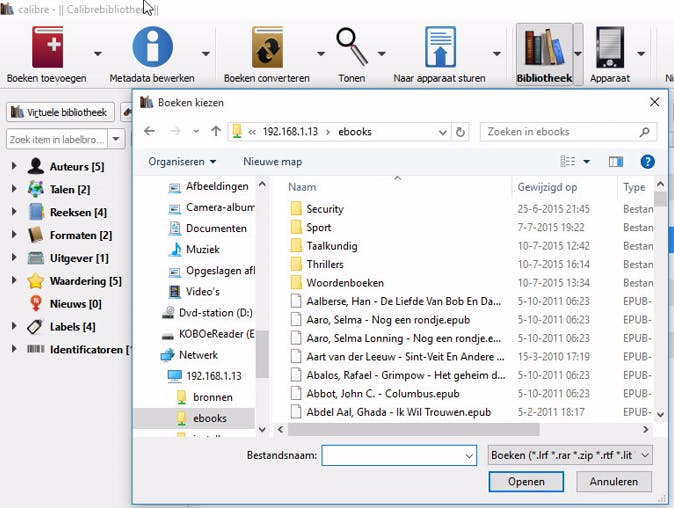Click Naar apparaat sturen icon
This screenshot has width=674, height=508.
click(x=440, y=47)
